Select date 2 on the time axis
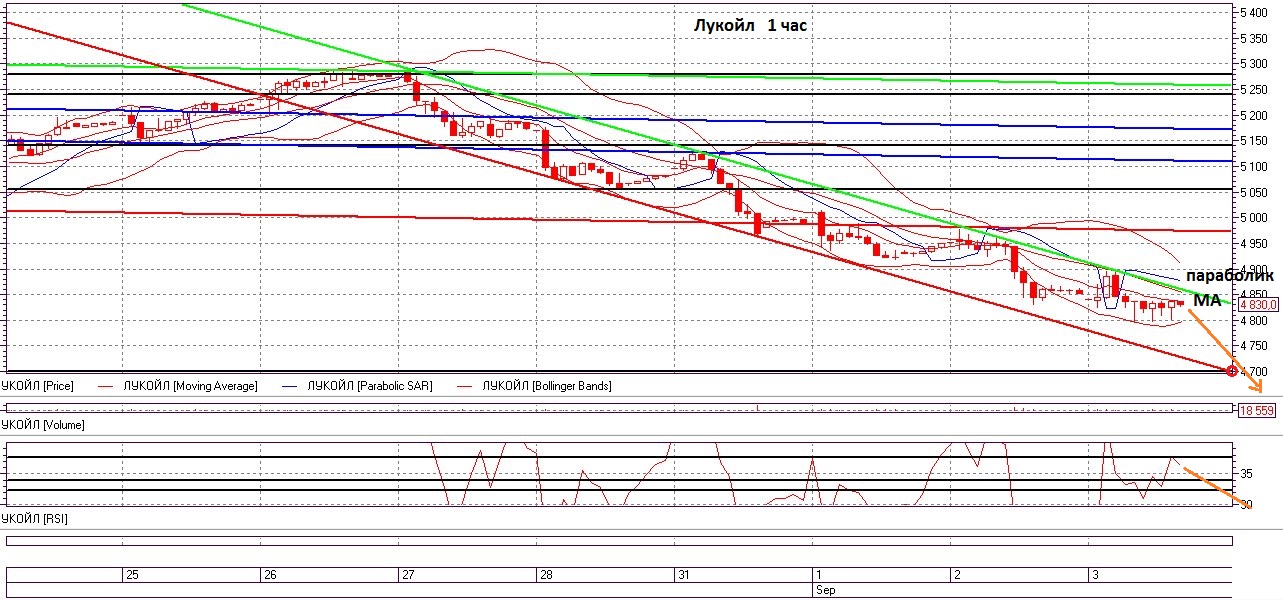Image resolution: width=1283 pixels, height=600 pixels. 957,575
